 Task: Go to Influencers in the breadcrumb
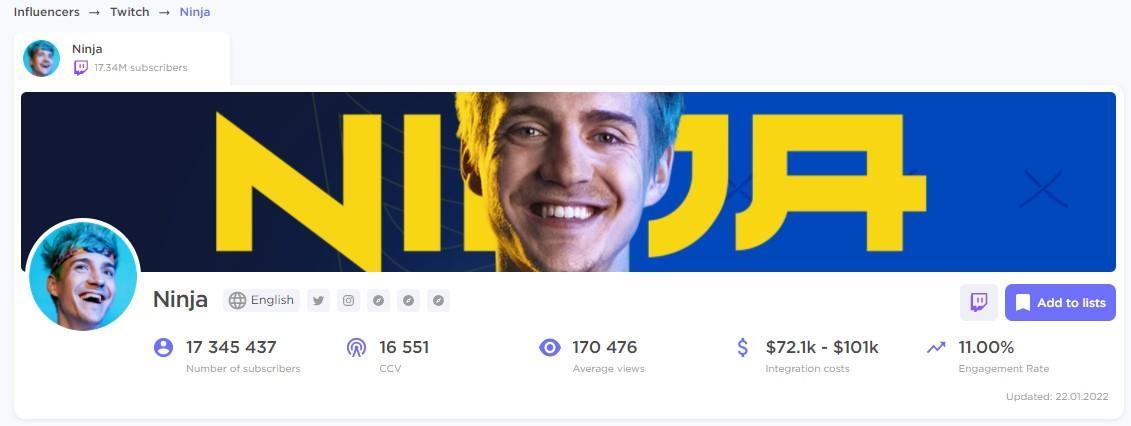coord(47,12)
